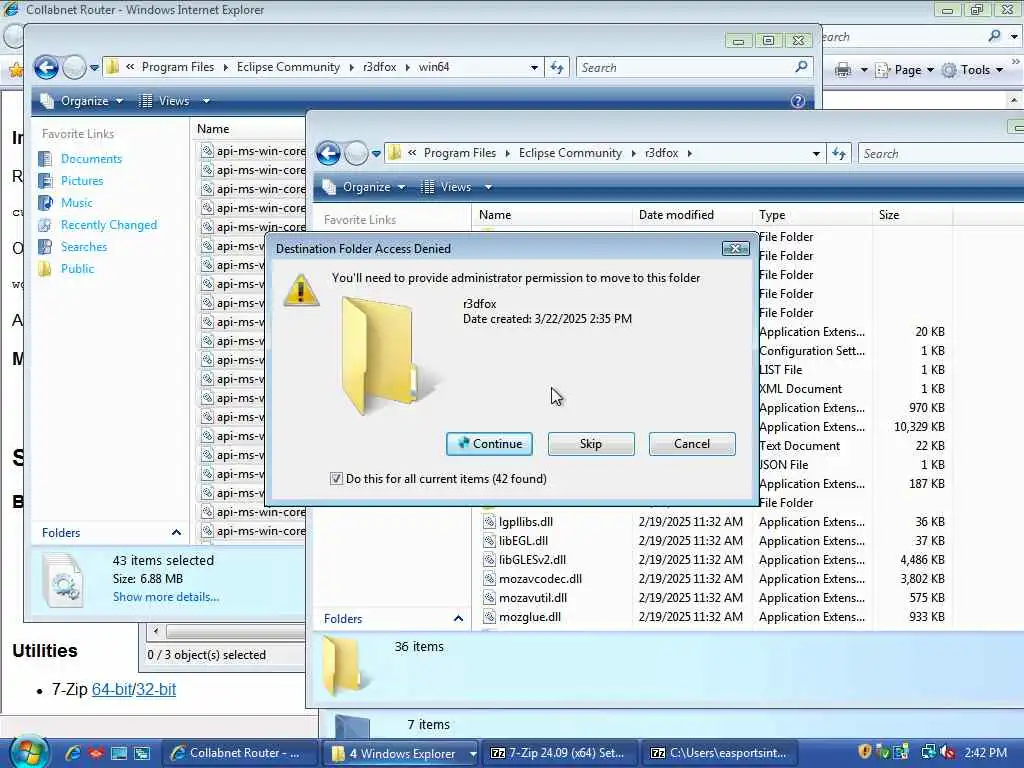Viewport: 1024px width, 768px height.
Task: Click Continue in the Access Denied dialog
Action: (489, 444)
